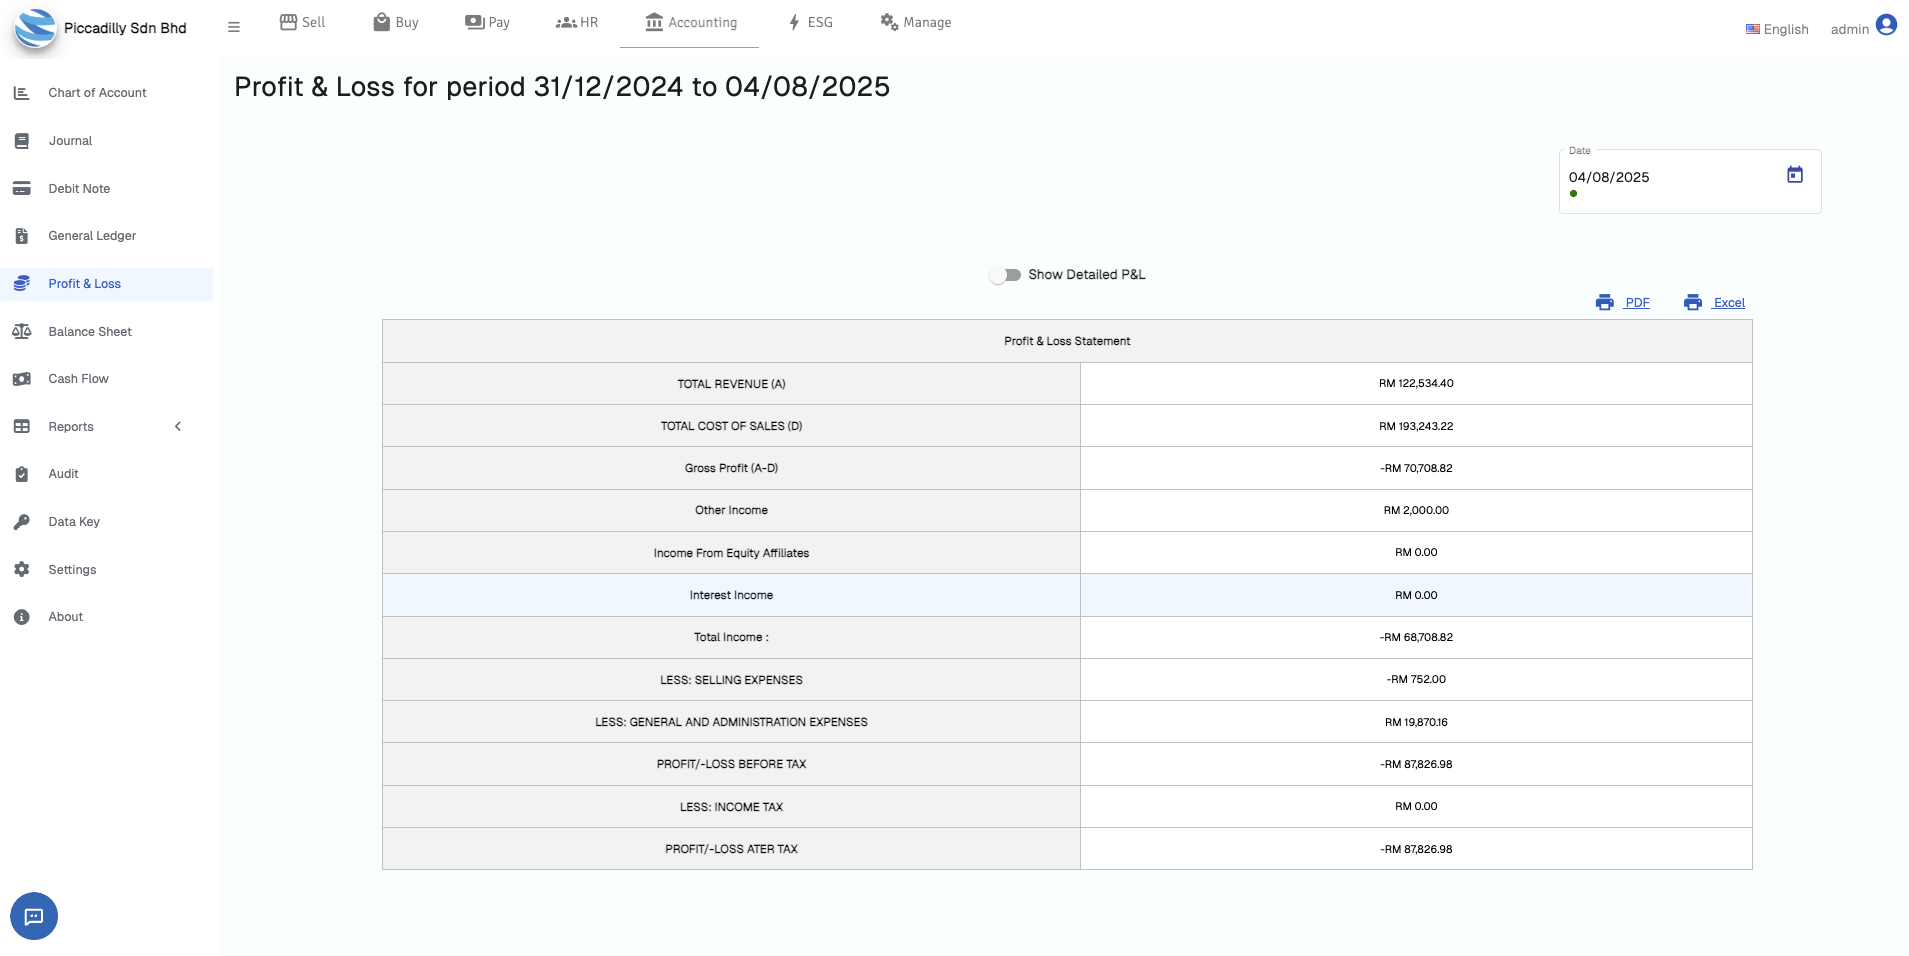1909x956 pixels.
Task: Click the Date field showing 04/08/2025
Action: point(1689,181)
